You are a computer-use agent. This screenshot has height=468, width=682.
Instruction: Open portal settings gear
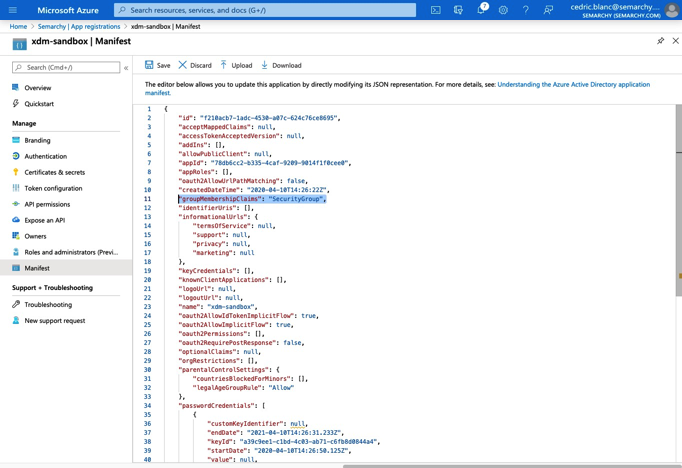tap(503, 10)
